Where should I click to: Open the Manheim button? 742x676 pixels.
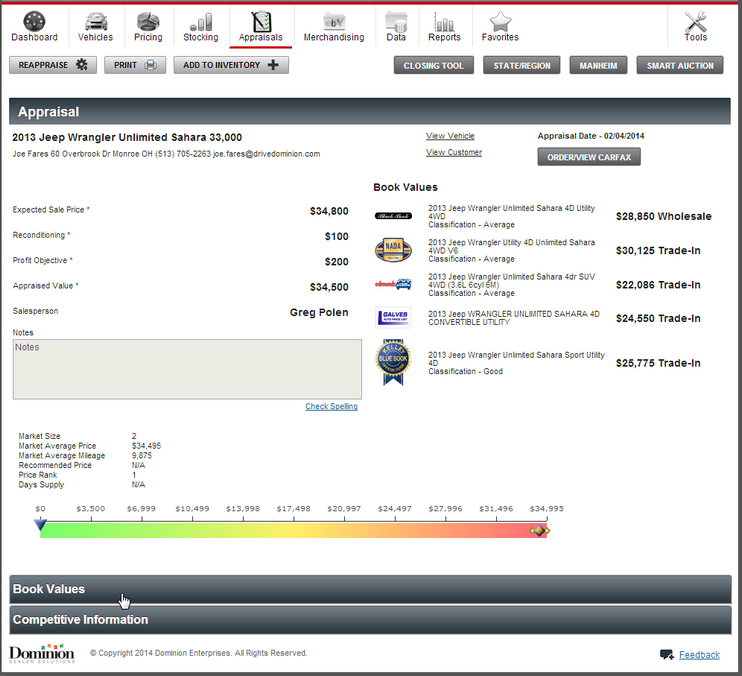[x=598, y=65]
